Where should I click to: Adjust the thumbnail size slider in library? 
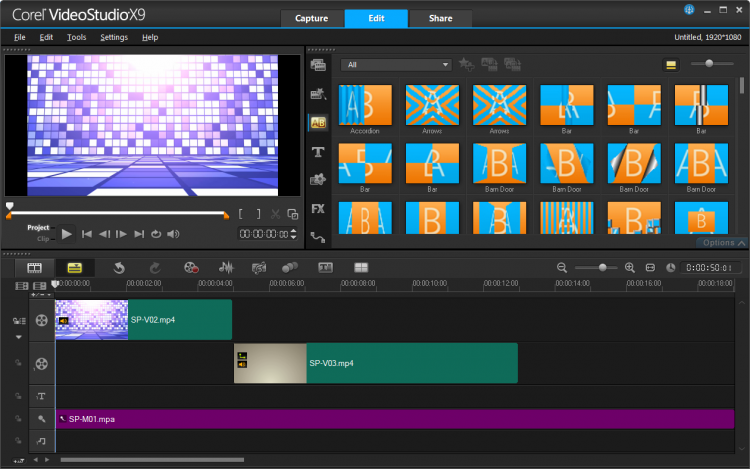pos(709,64)
